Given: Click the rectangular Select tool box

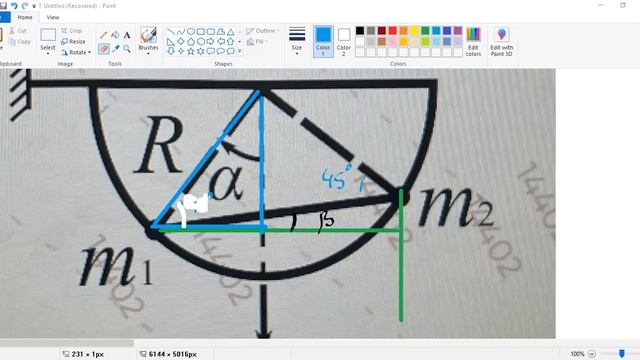Looking at the screenshot, I should (x=48, y=35).
